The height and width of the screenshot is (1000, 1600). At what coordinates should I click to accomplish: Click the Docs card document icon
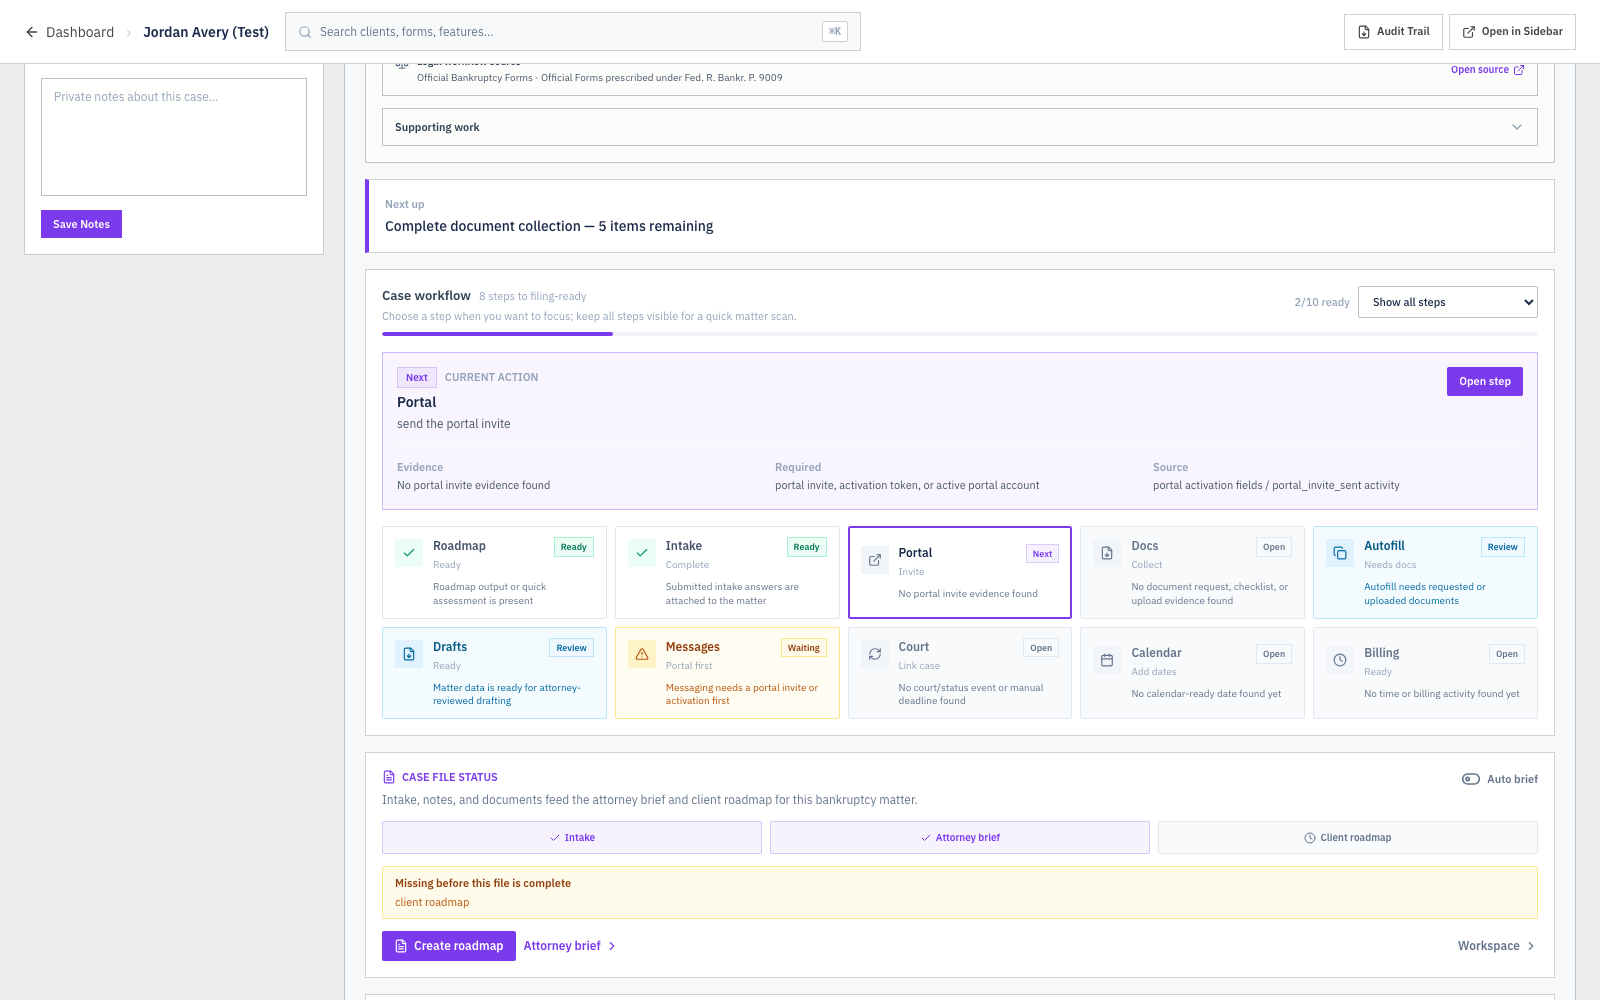(x=1107, y=553)
